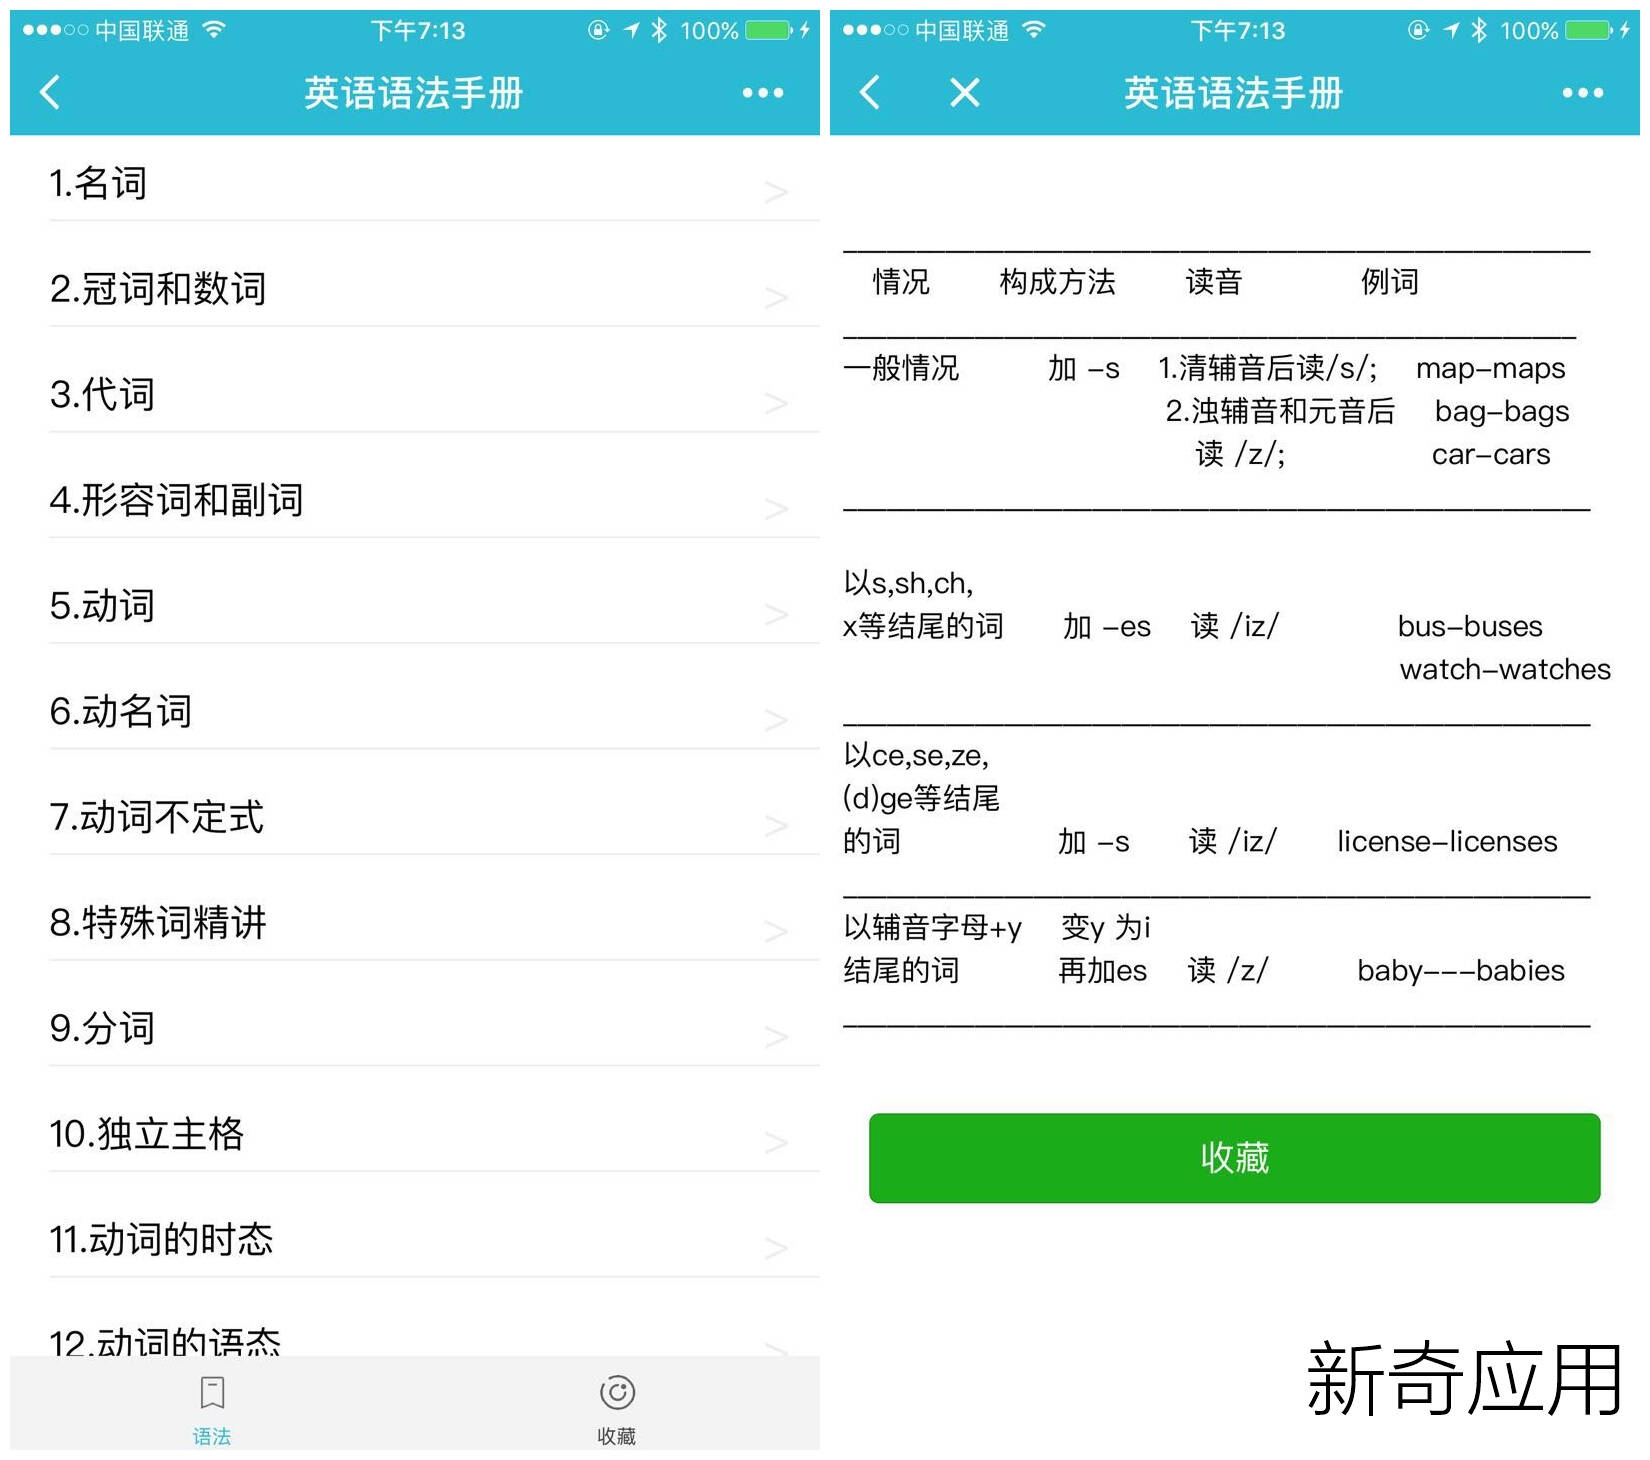Expand chevron on the 6.动名词 row
This screenshot has width=1650, height=1460.
coord(776,720)
